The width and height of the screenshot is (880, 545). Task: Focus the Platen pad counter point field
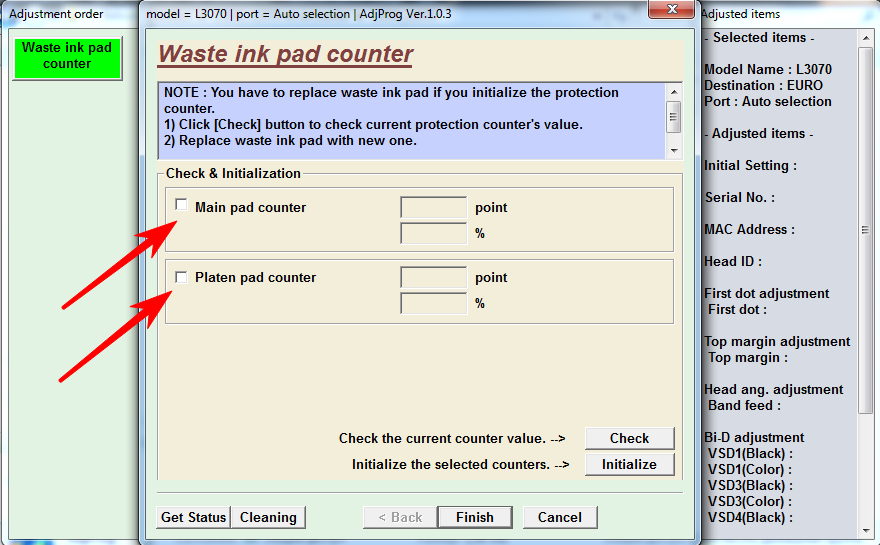coord(433,277)
